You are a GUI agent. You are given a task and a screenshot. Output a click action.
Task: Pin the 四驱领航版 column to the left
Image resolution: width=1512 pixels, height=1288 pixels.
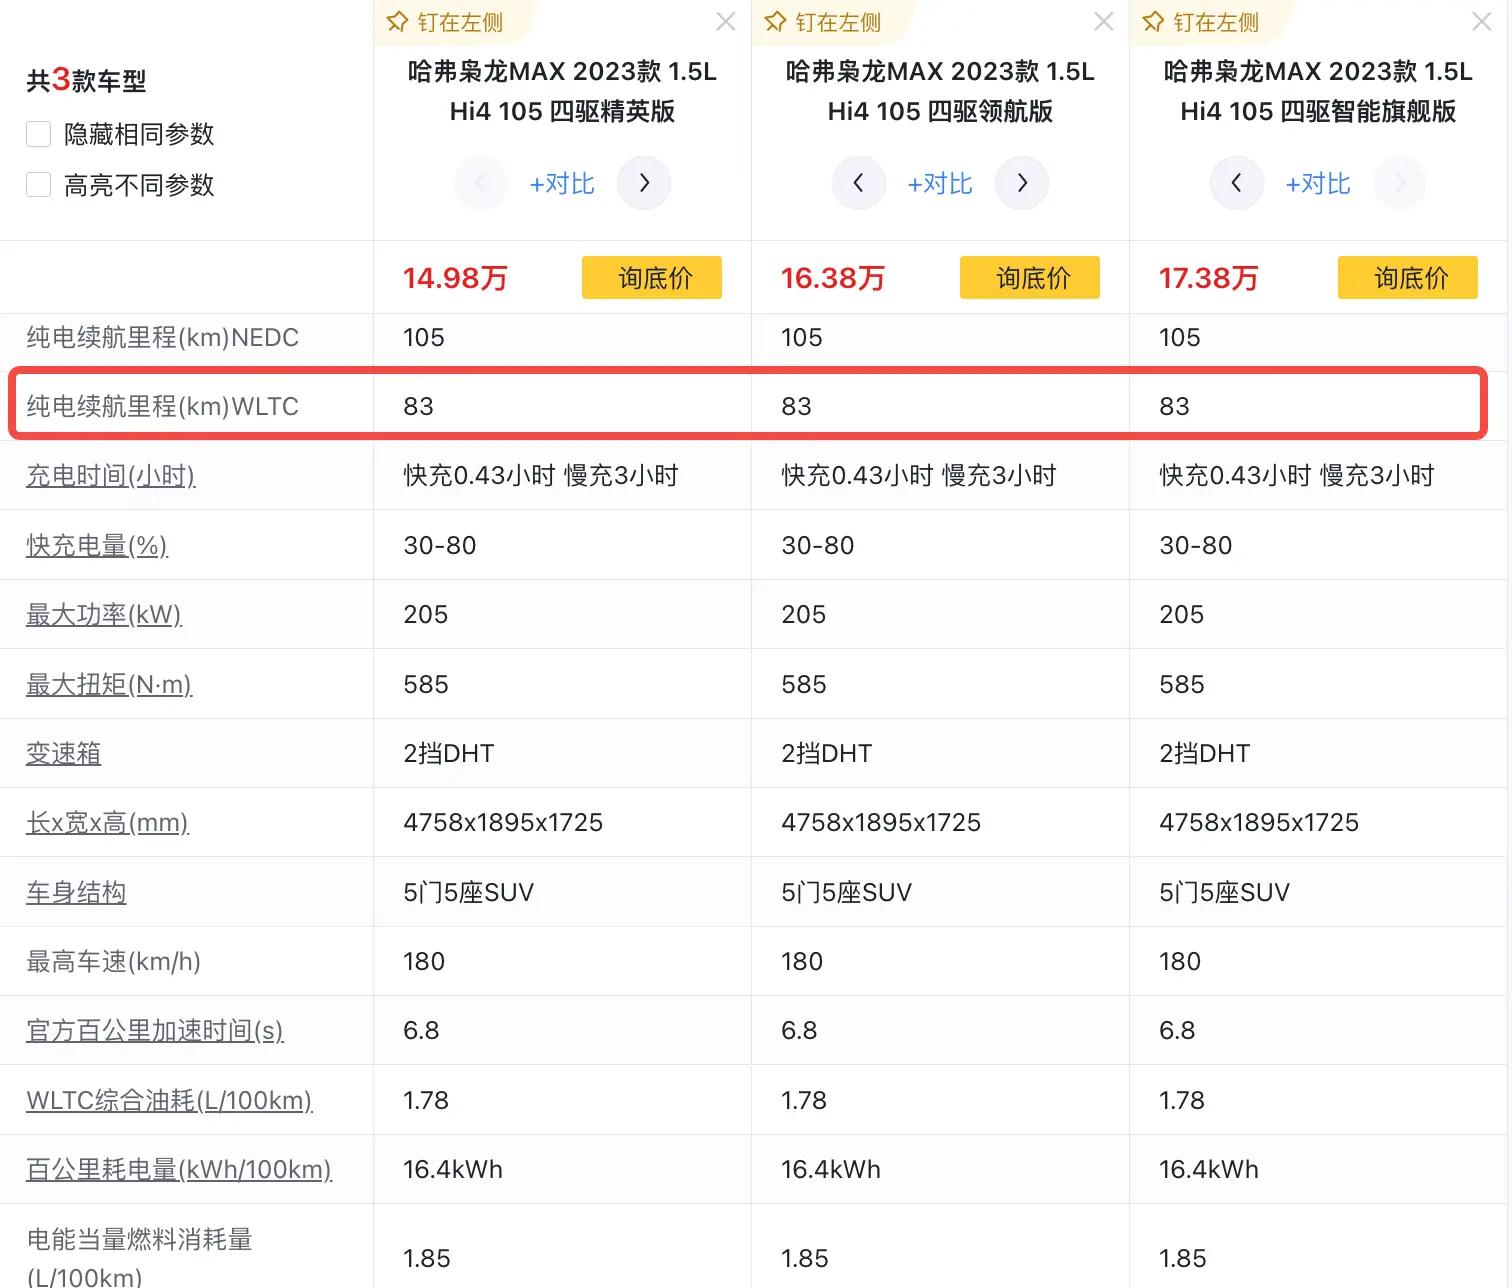tap(823, 22)
